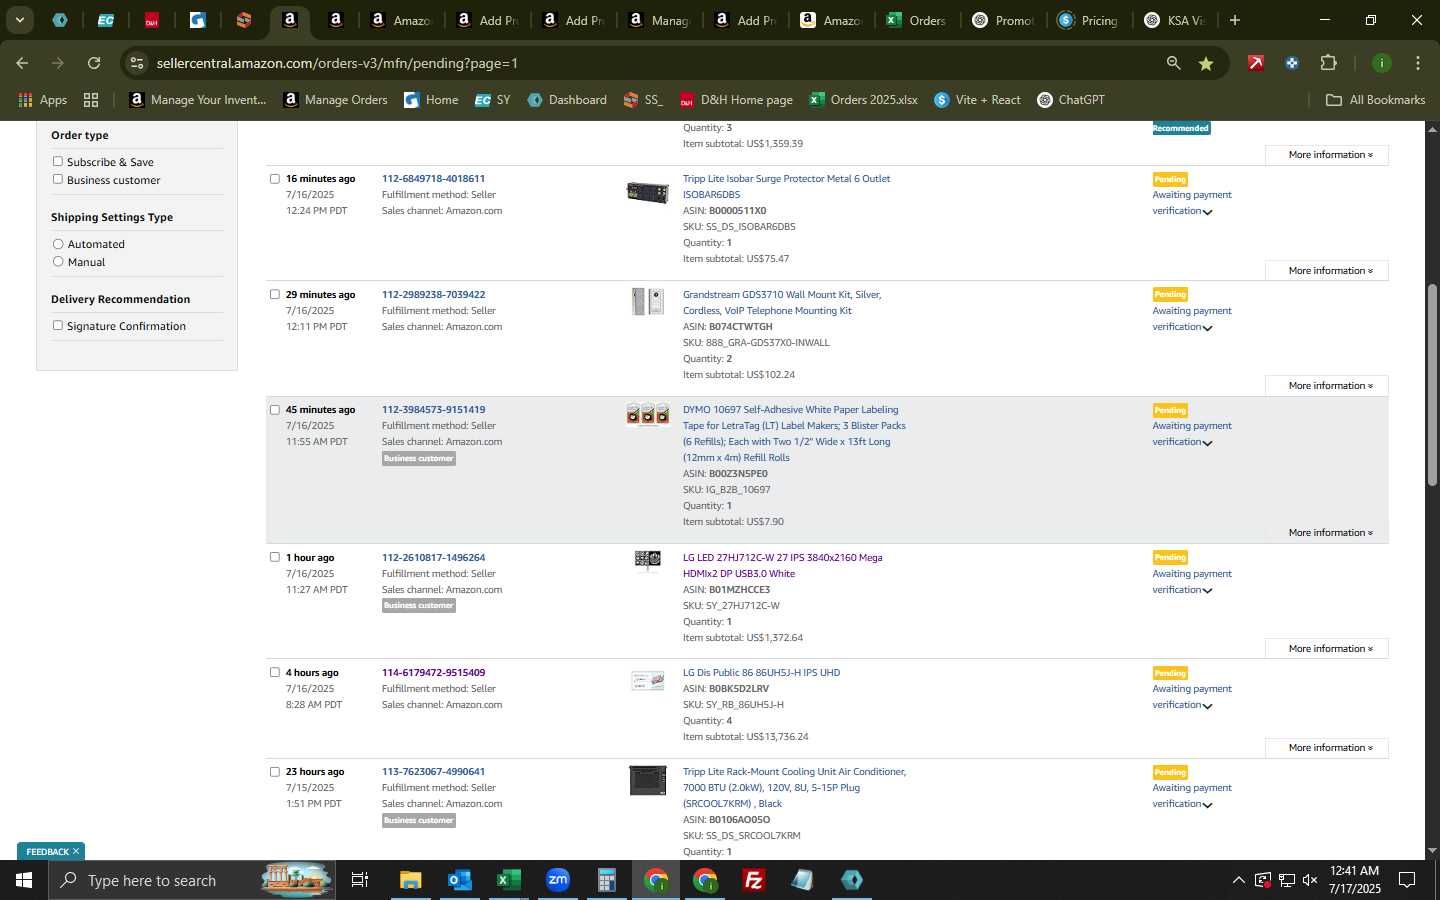Screen dimensions: 1440x900
Task: Select Manual shipping settings type
Action: (58, 262)
